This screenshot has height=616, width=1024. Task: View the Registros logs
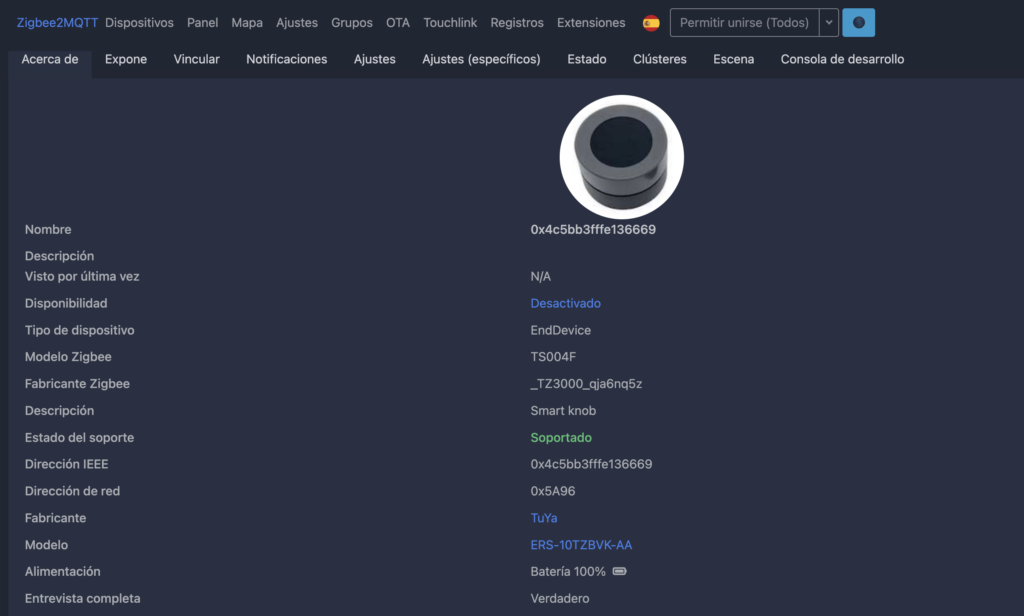[x=516, y=21]
